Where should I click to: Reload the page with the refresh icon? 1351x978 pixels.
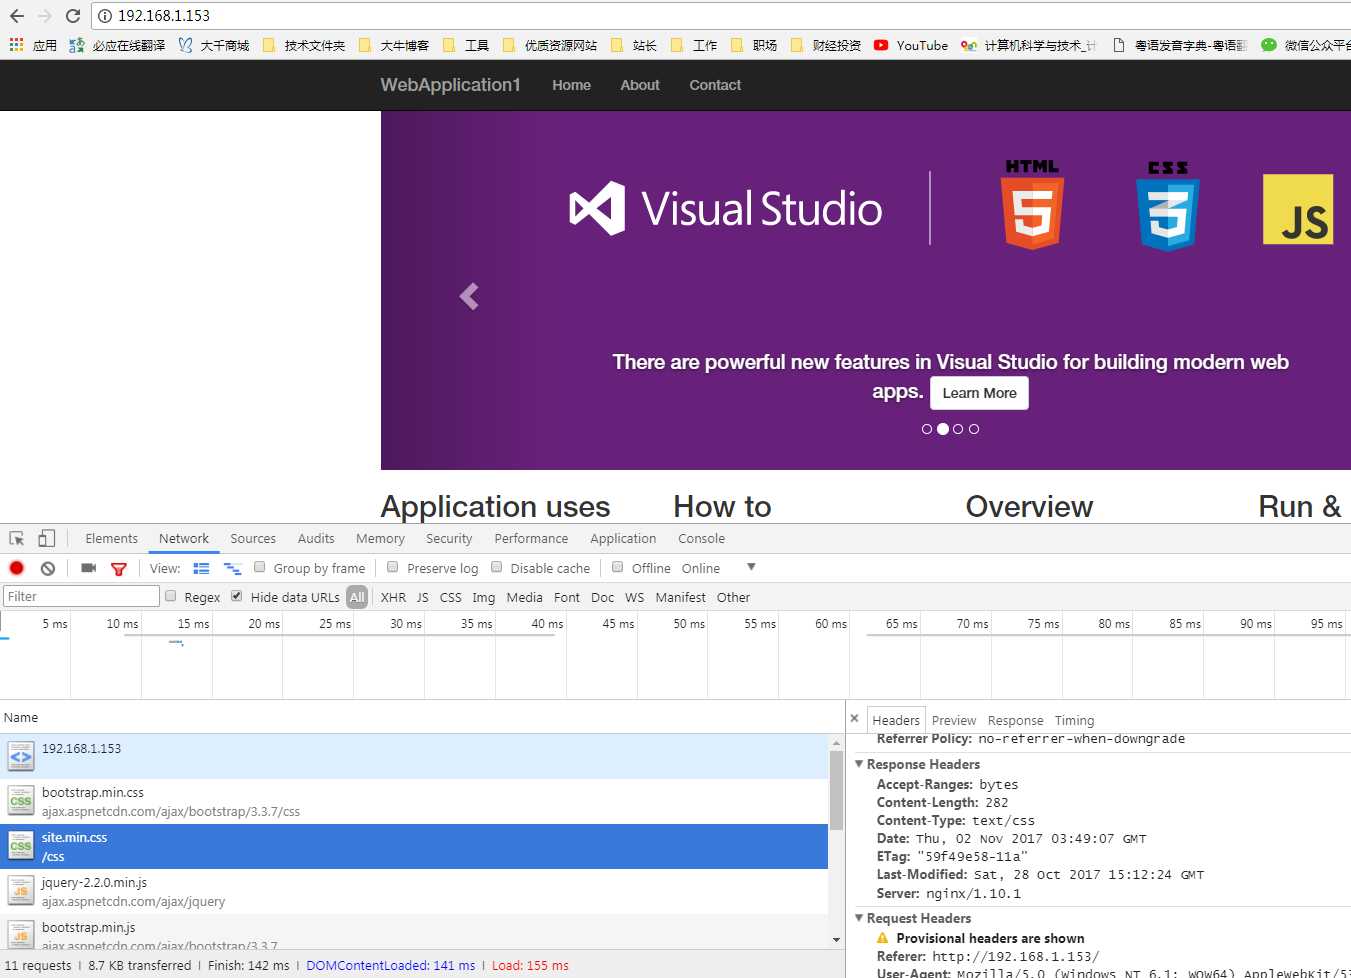pos(72,16)
